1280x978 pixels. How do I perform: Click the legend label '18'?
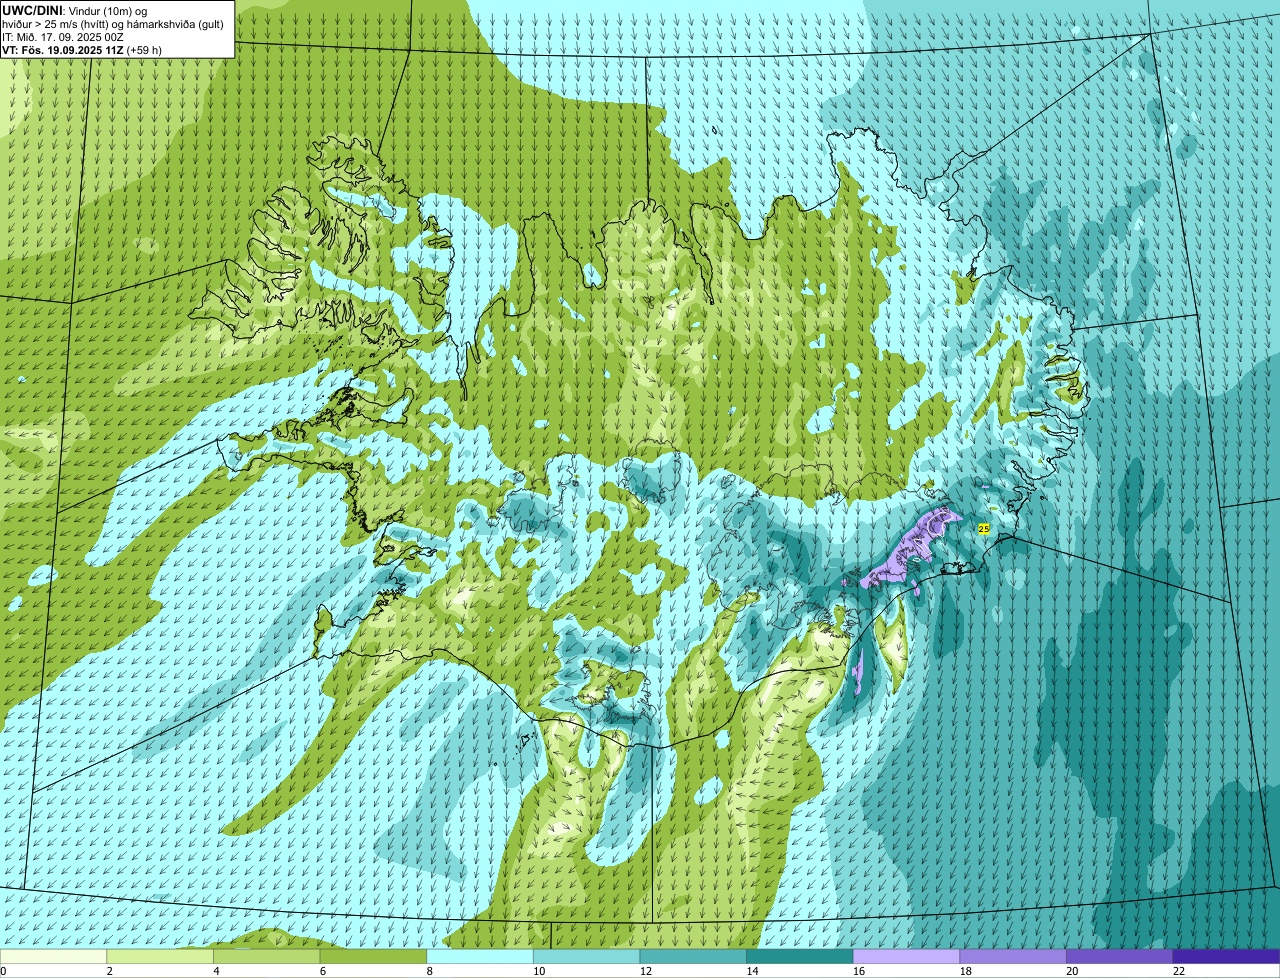(x=965, y=971)
